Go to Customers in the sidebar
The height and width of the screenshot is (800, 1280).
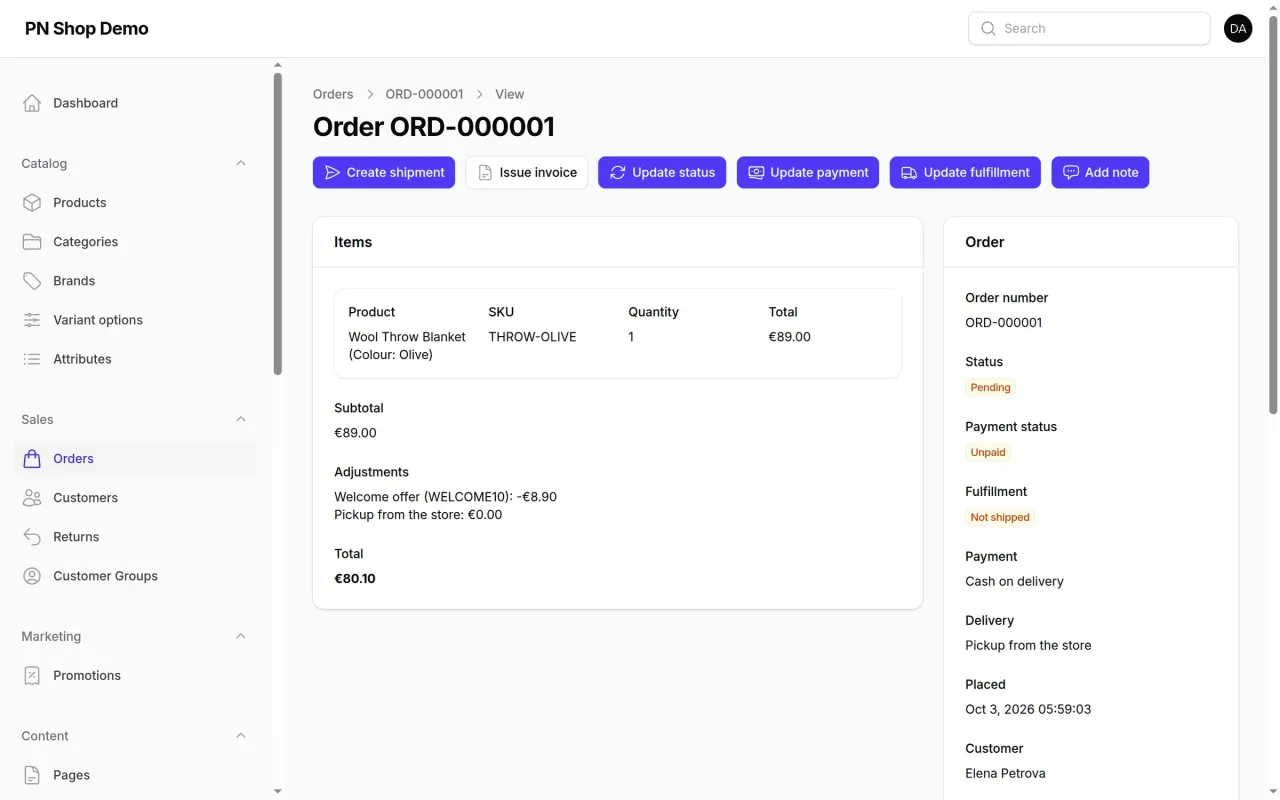point(135,497)
